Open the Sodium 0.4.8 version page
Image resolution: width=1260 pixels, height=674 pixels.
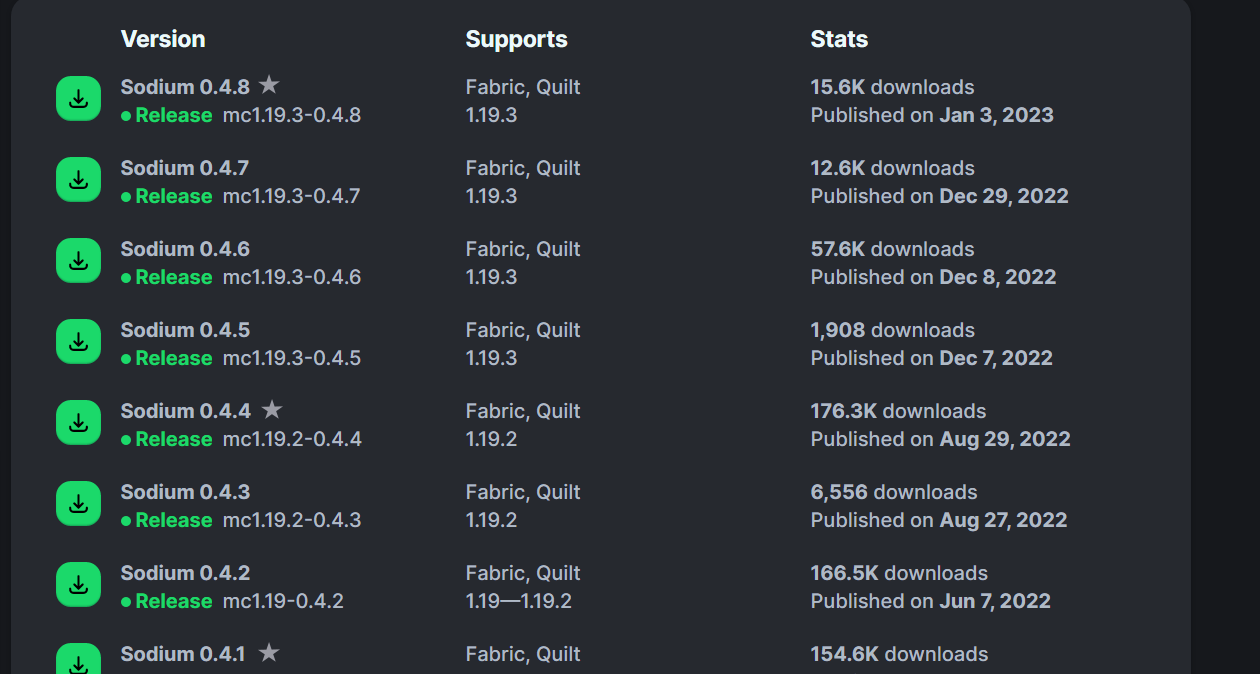coord(185,86)
